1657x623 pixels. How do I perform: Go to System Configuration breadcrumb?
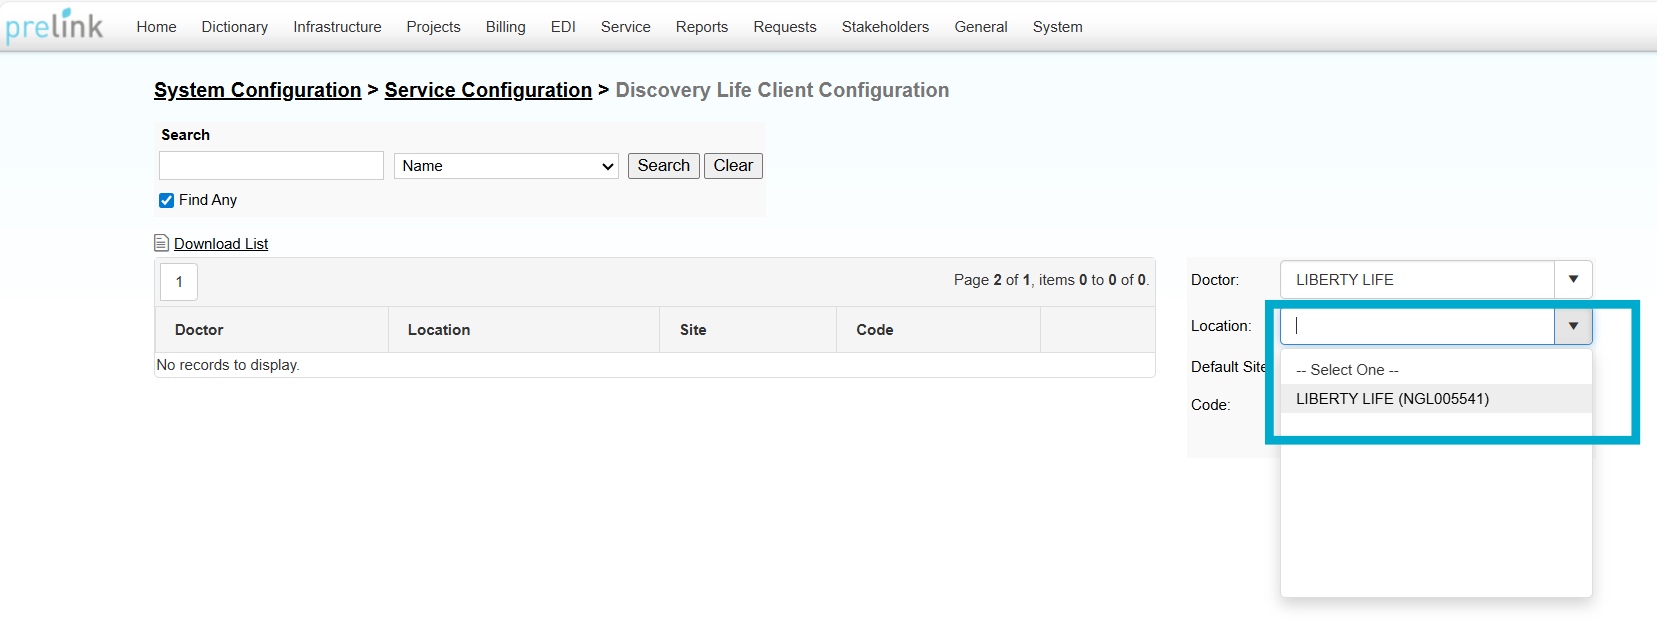tap(258, 90)
